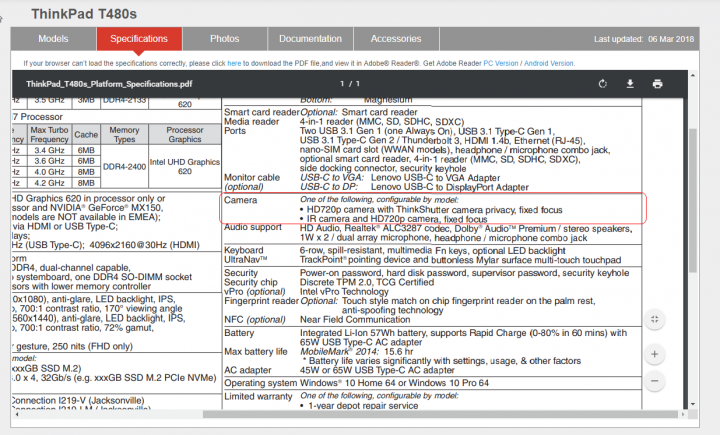Click the PDF page number indicator

[349, 84]
